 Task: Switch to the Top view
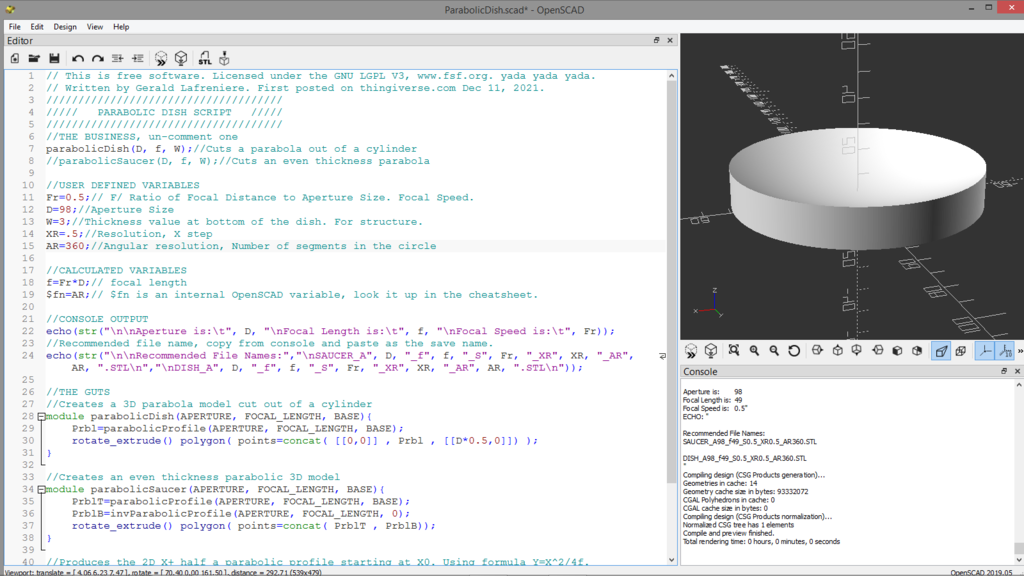[837, 351]
